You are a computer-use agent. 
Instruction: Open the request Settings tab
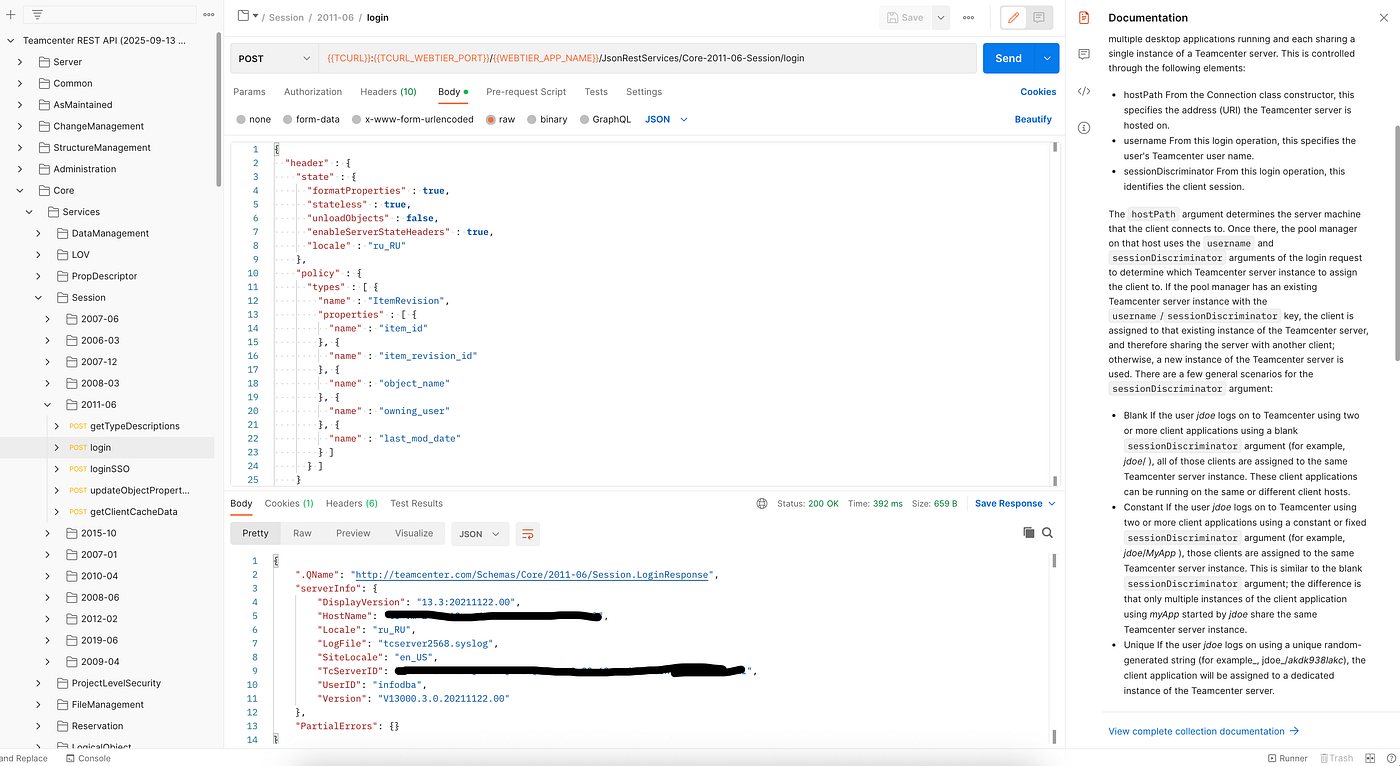(644, 92)
